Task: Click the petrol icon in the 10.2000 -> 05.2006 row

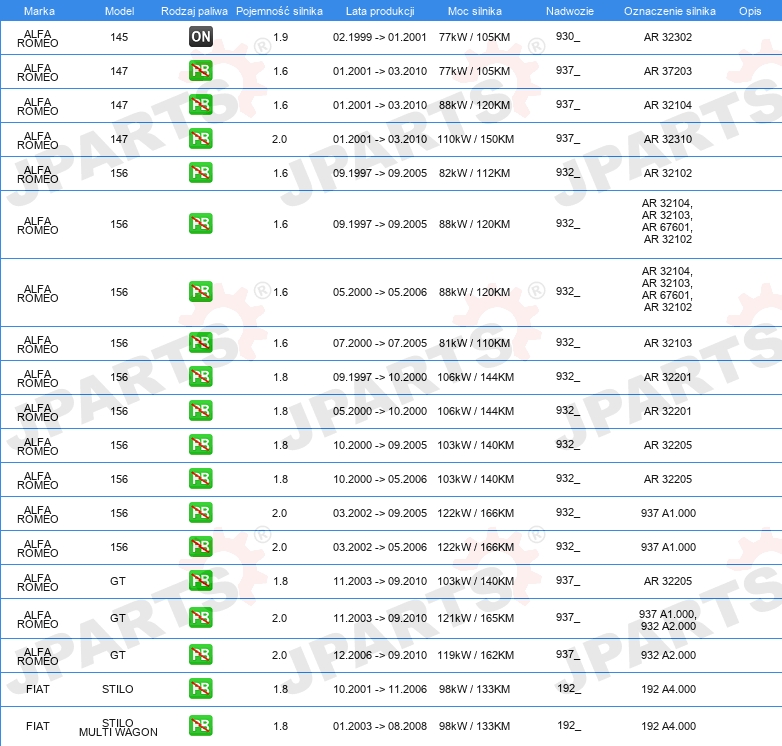Action: click(x=200, y=478)
